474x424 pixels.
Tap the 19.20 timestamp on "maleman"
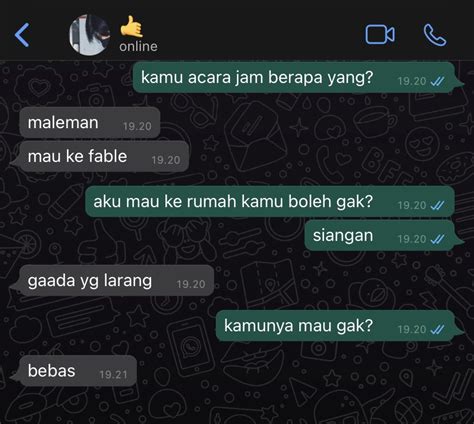(x=137, y=126)
